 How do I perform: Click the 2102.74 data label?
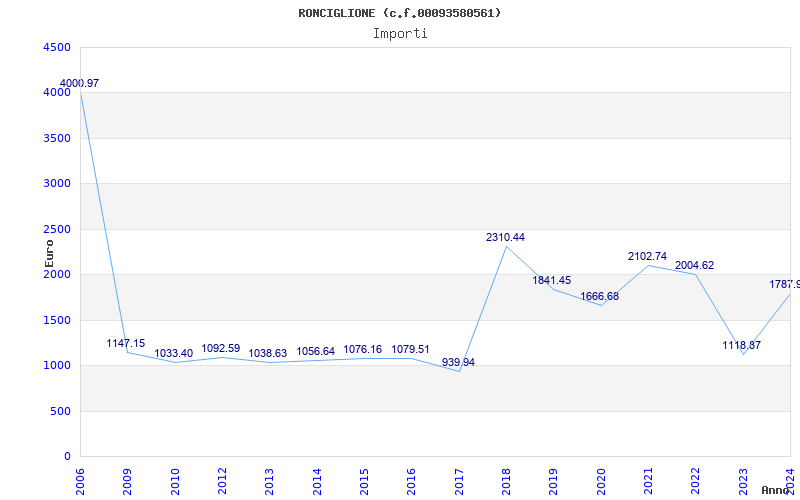coord(647,257)
